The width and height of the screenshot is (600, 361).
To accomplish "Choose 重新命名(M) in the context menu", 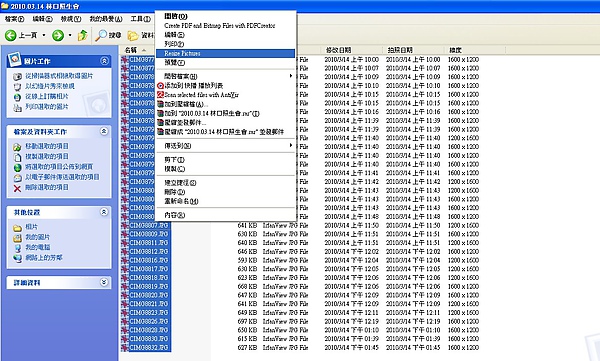I will click(225, 201).
